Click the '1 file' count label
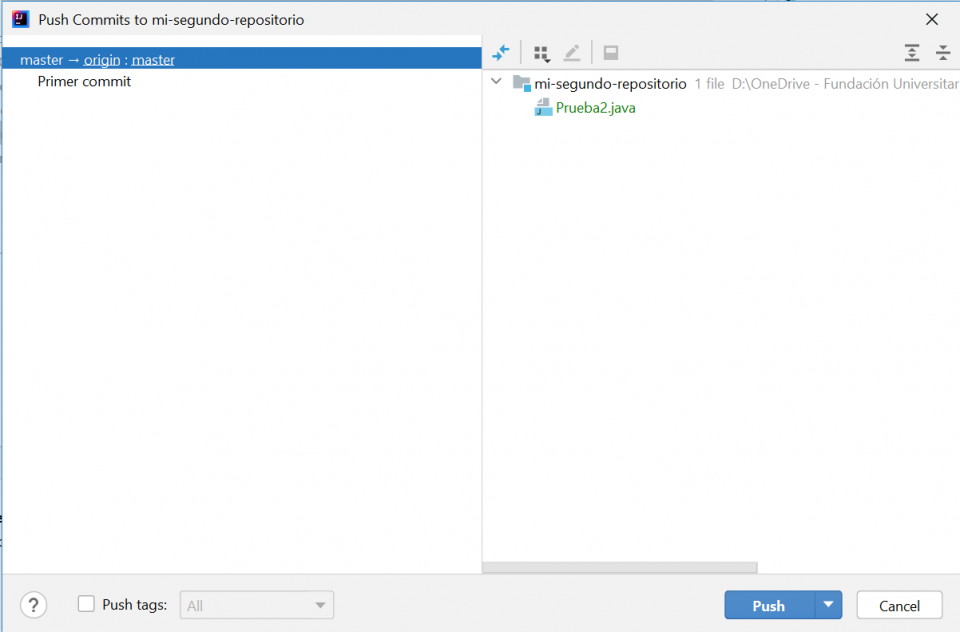 click(x=709, y=84)
